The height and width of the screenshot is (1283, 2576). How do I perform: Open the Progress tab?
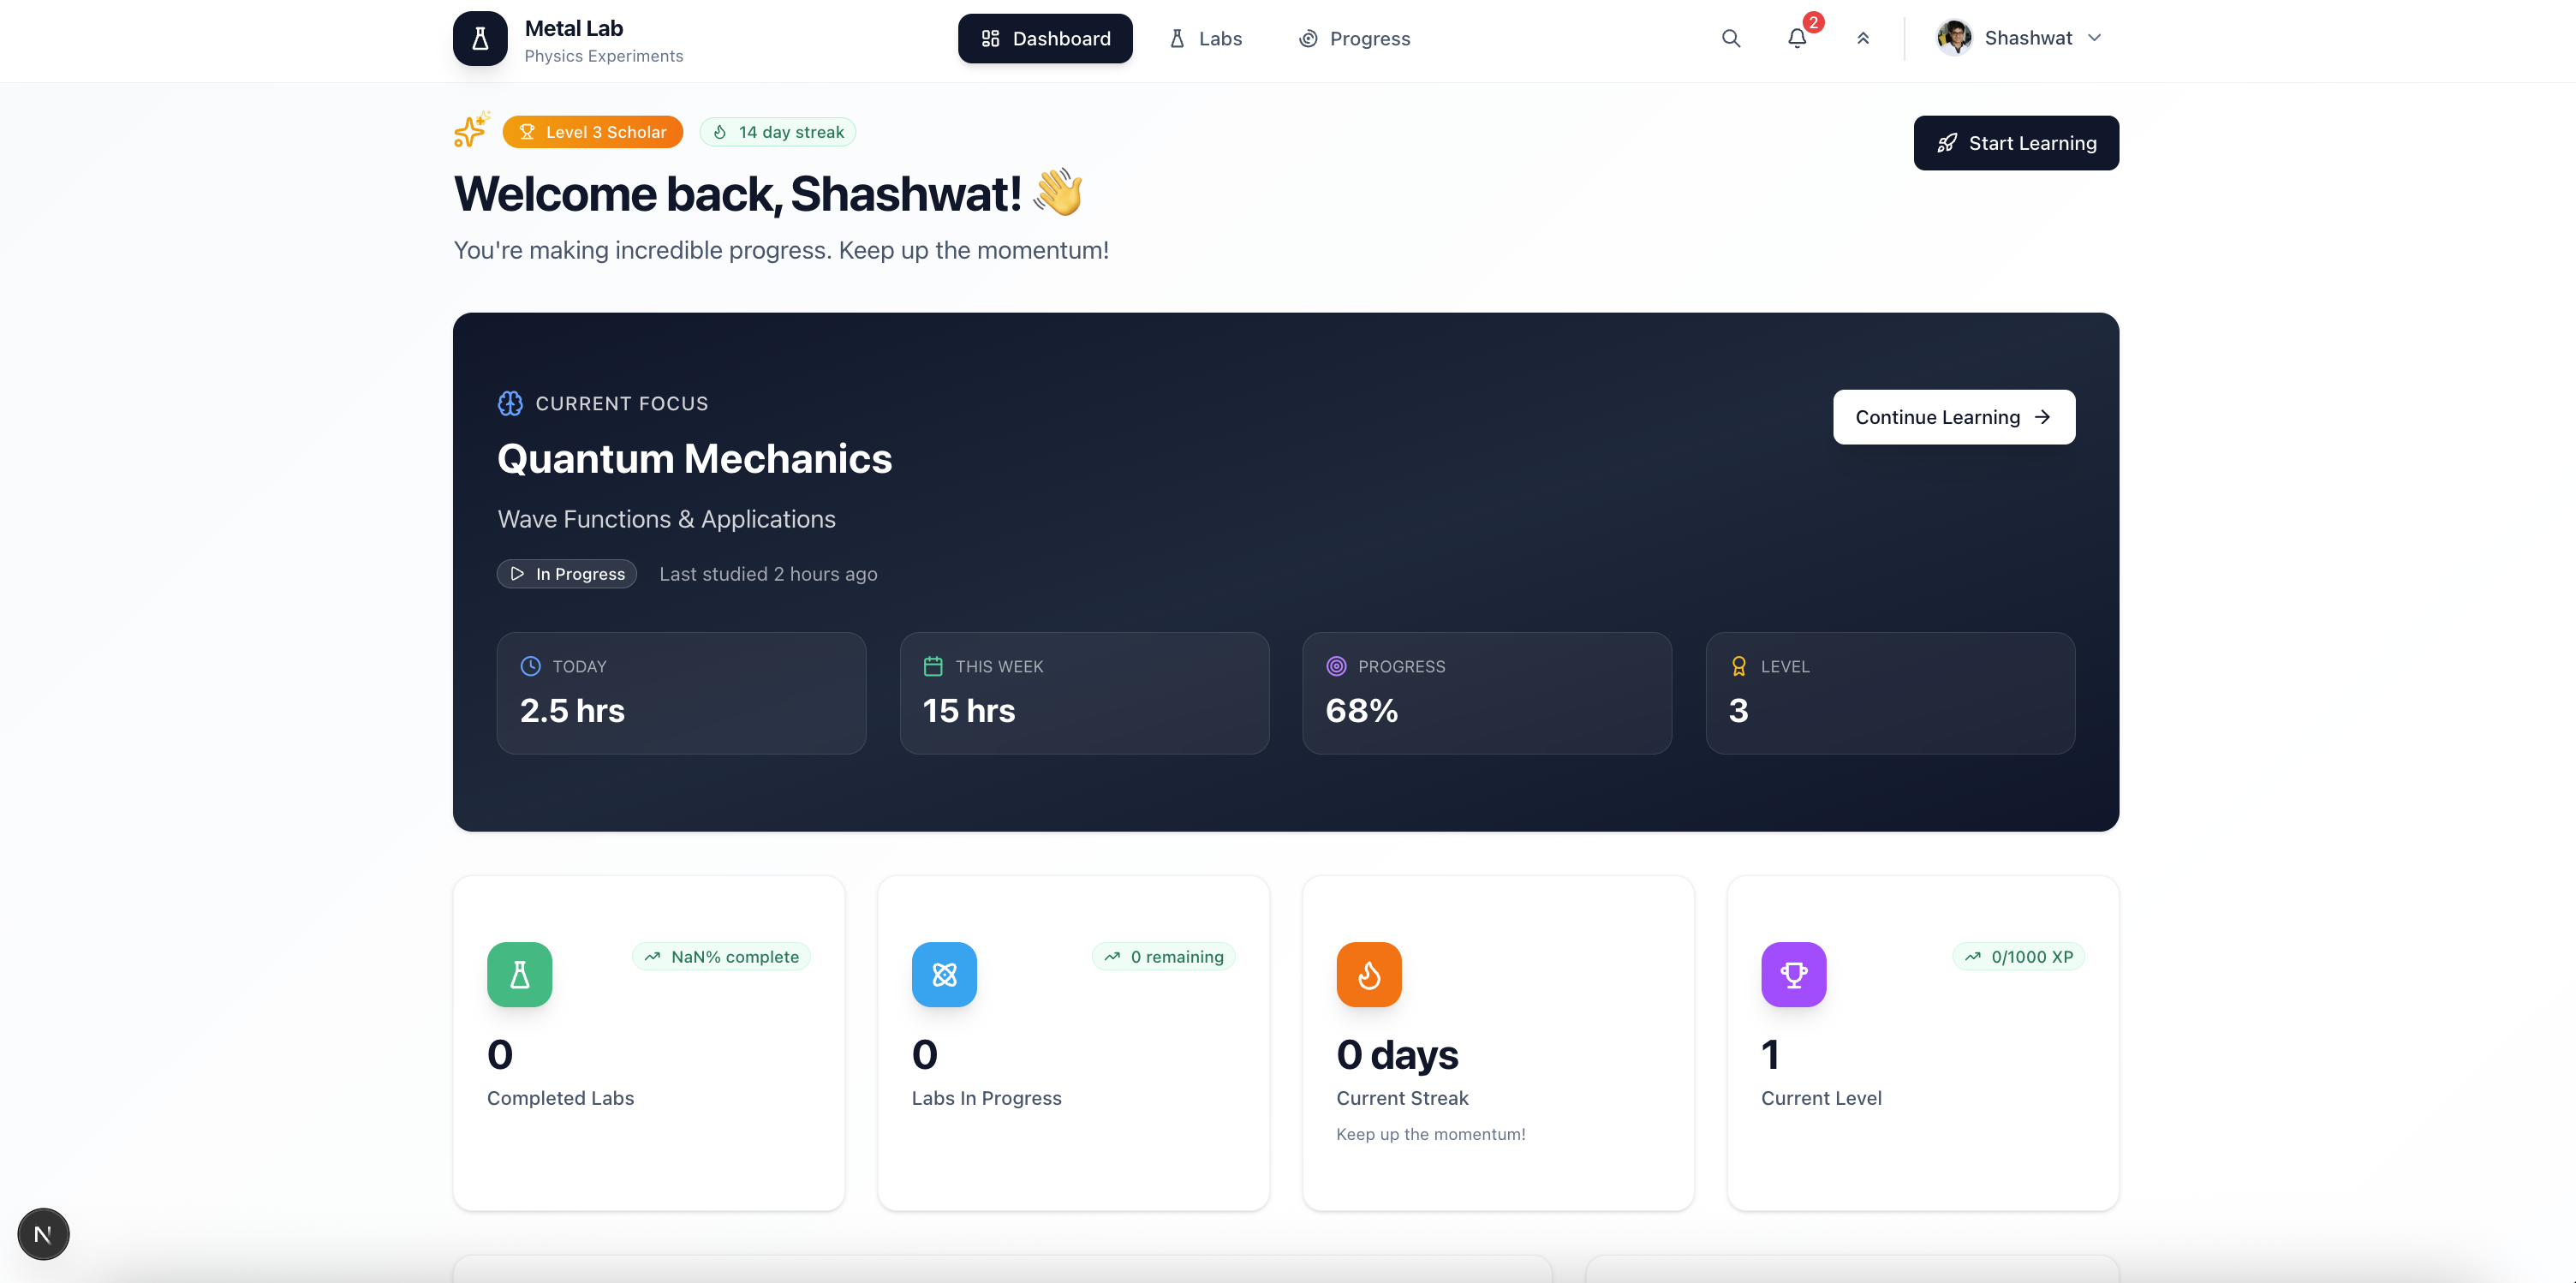pos(1354,39)
